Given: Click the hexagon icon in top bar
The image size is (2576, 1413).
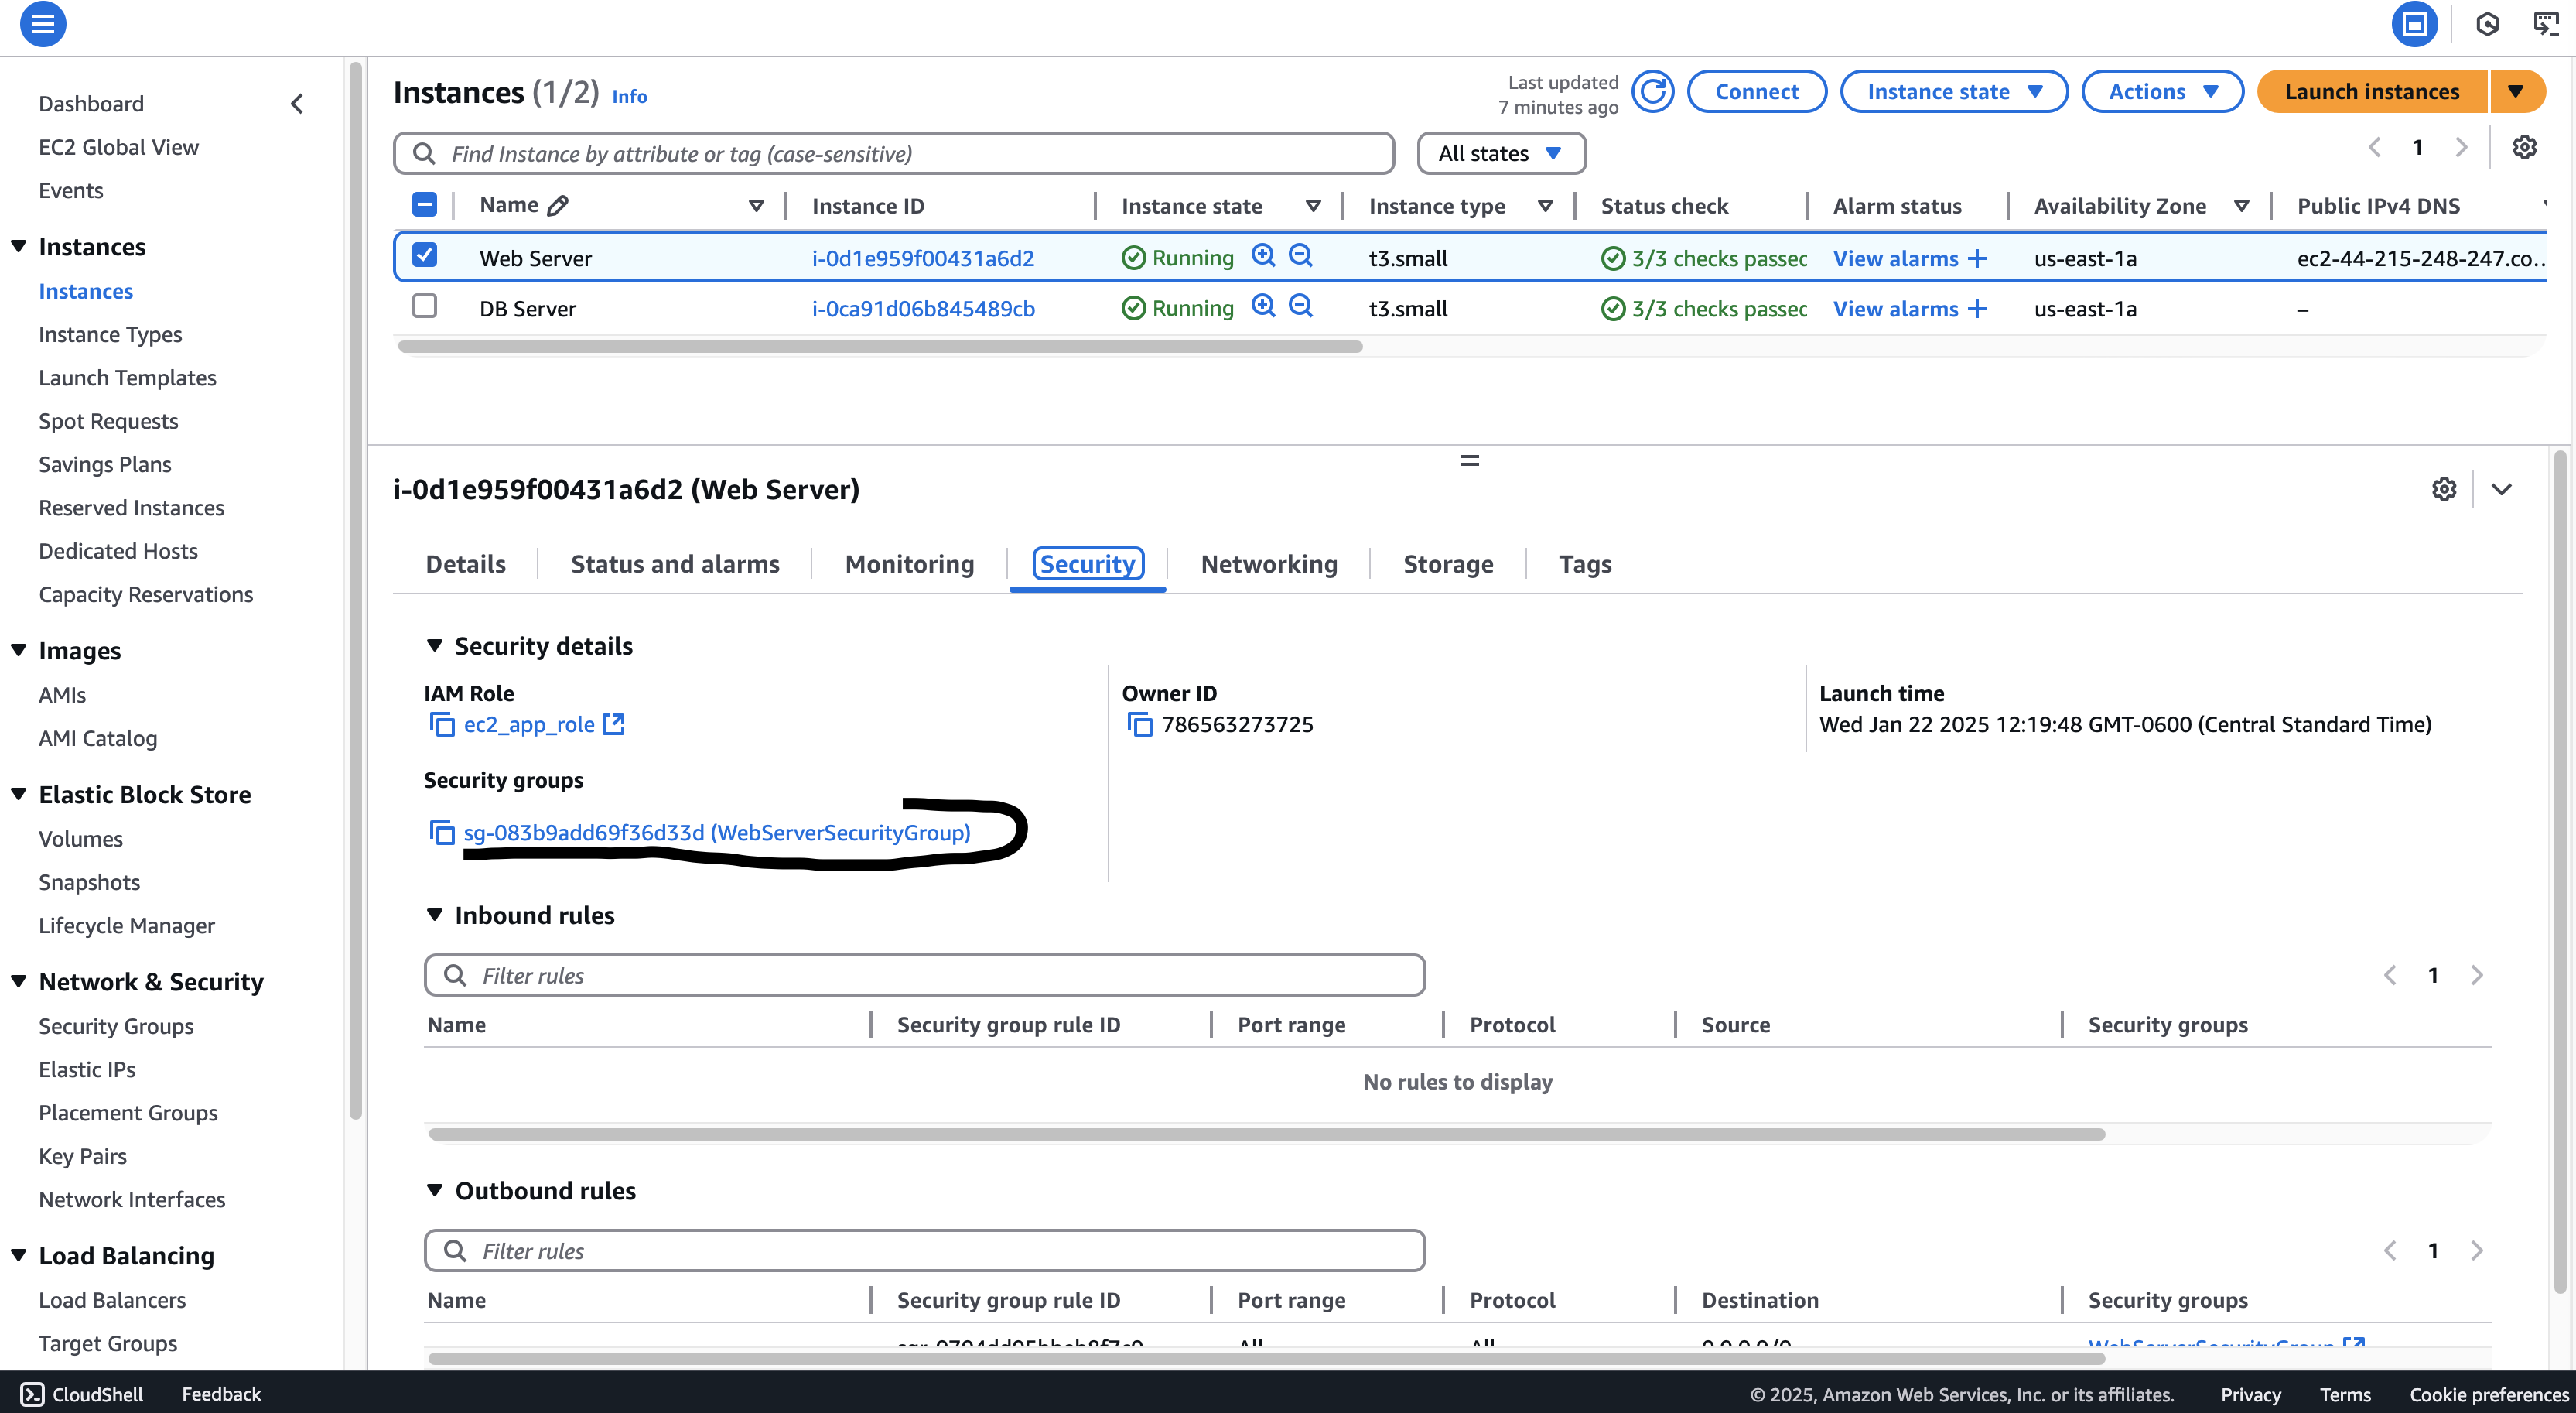Looking at the screenshot, I should [x=2487, y=24].
